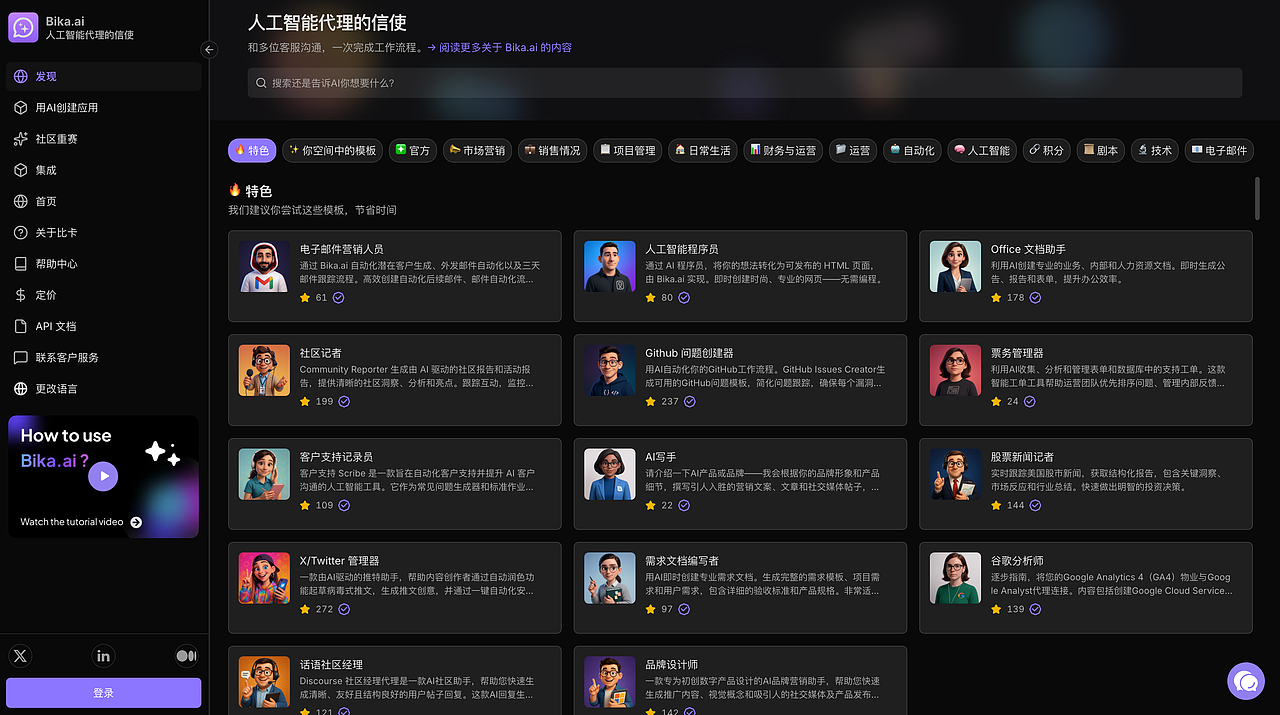Click the 社区记者 card title text
The height and width of the screenshot is (715, 1280).
click(x=321, y=353)
